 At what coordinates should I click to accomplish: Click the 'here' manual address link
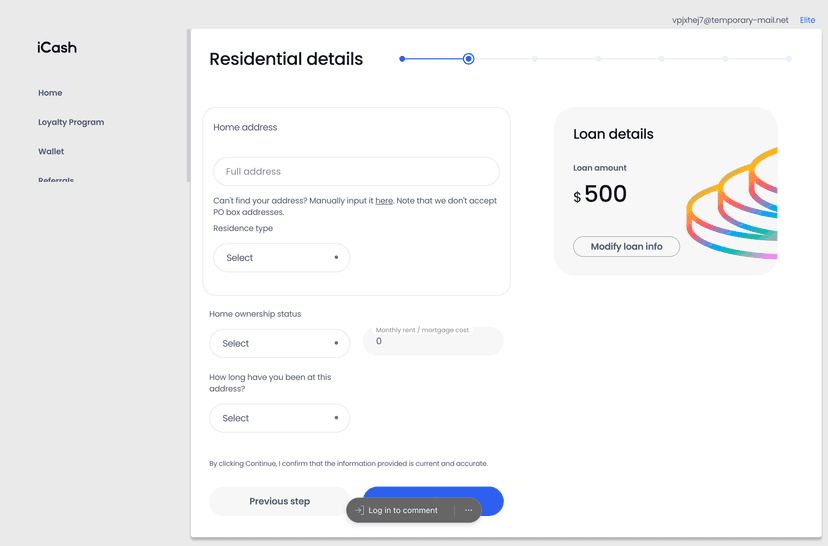click(384, 201)
